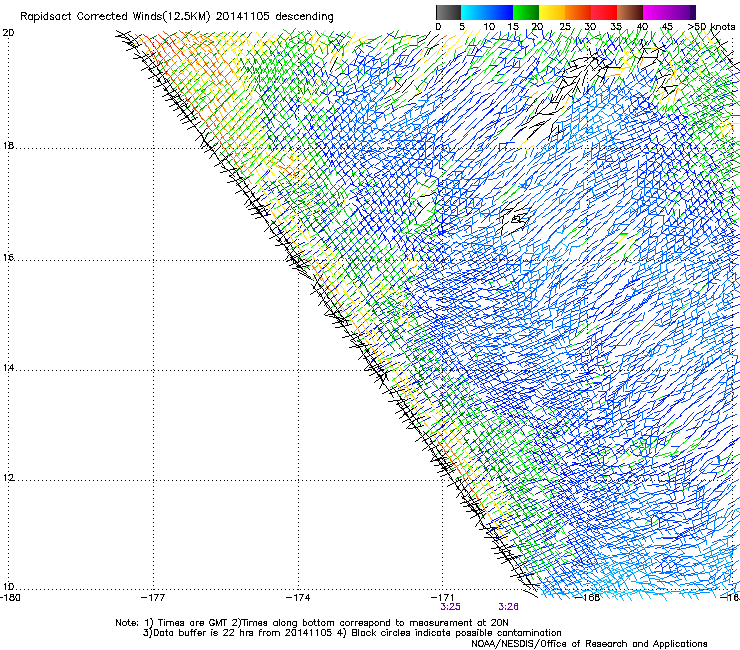Click 'Black circles indicate possible contamination' note
The width and height of the screenshot is (740, 650).
(456, 633)
